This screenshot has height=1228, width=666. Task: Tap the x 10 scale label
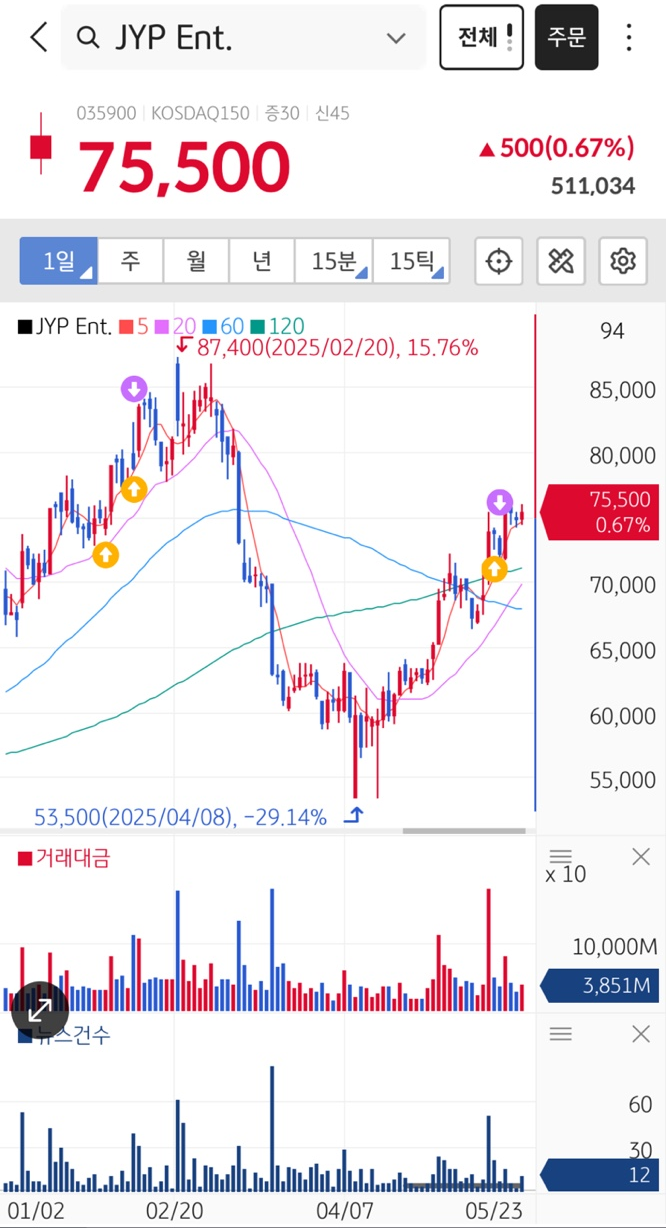point(566,875)
